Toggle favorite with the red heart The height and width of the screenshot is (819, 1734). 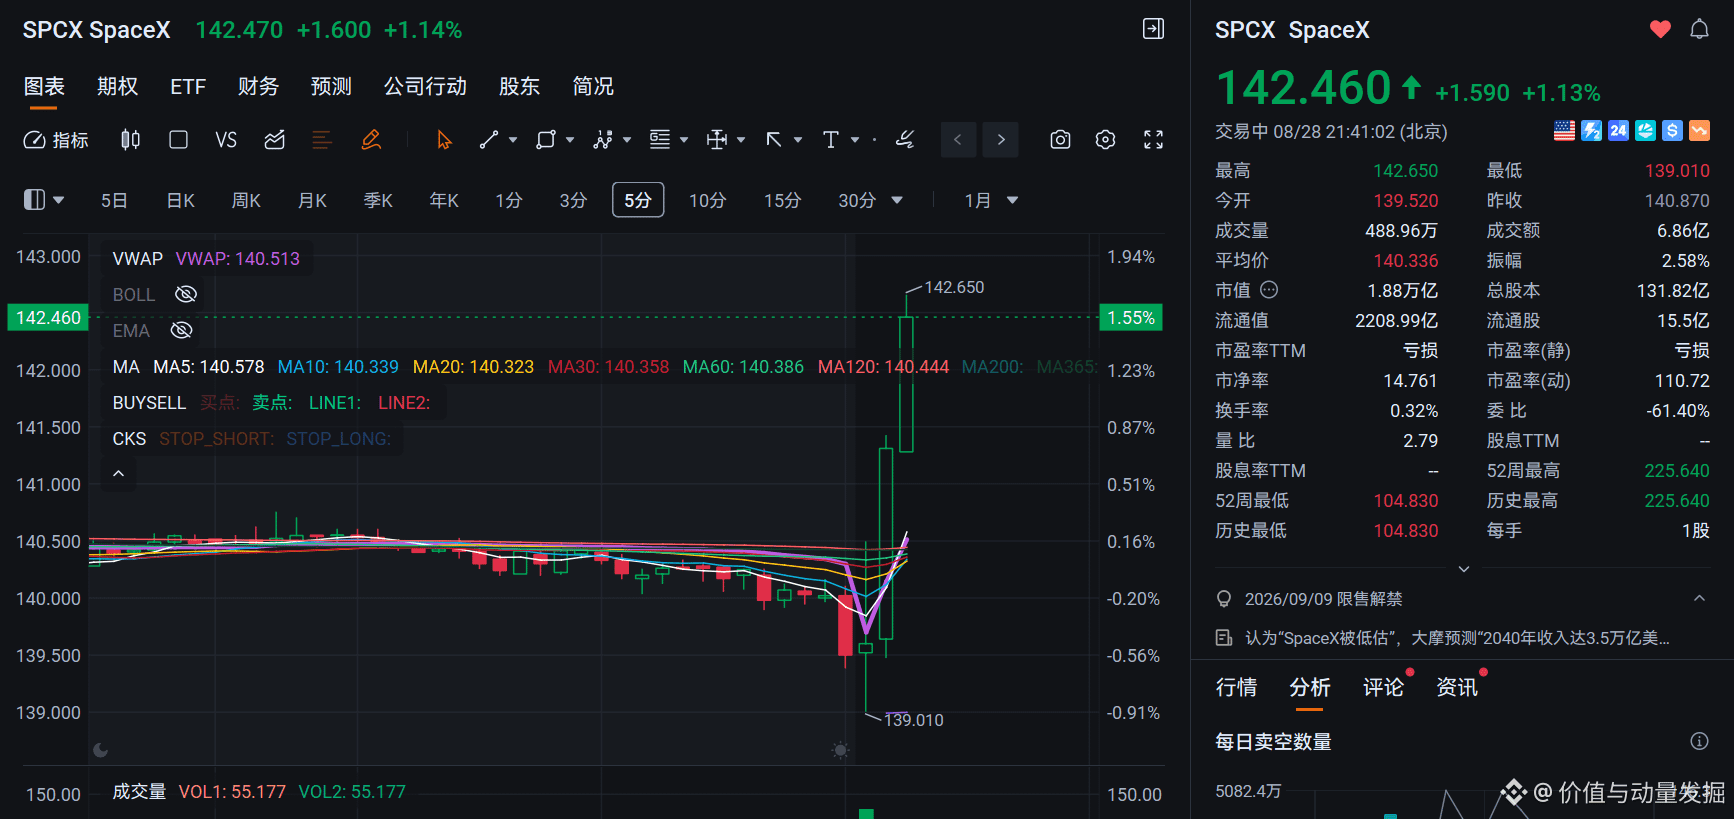pyautogui.click(x=1660, y=29)
